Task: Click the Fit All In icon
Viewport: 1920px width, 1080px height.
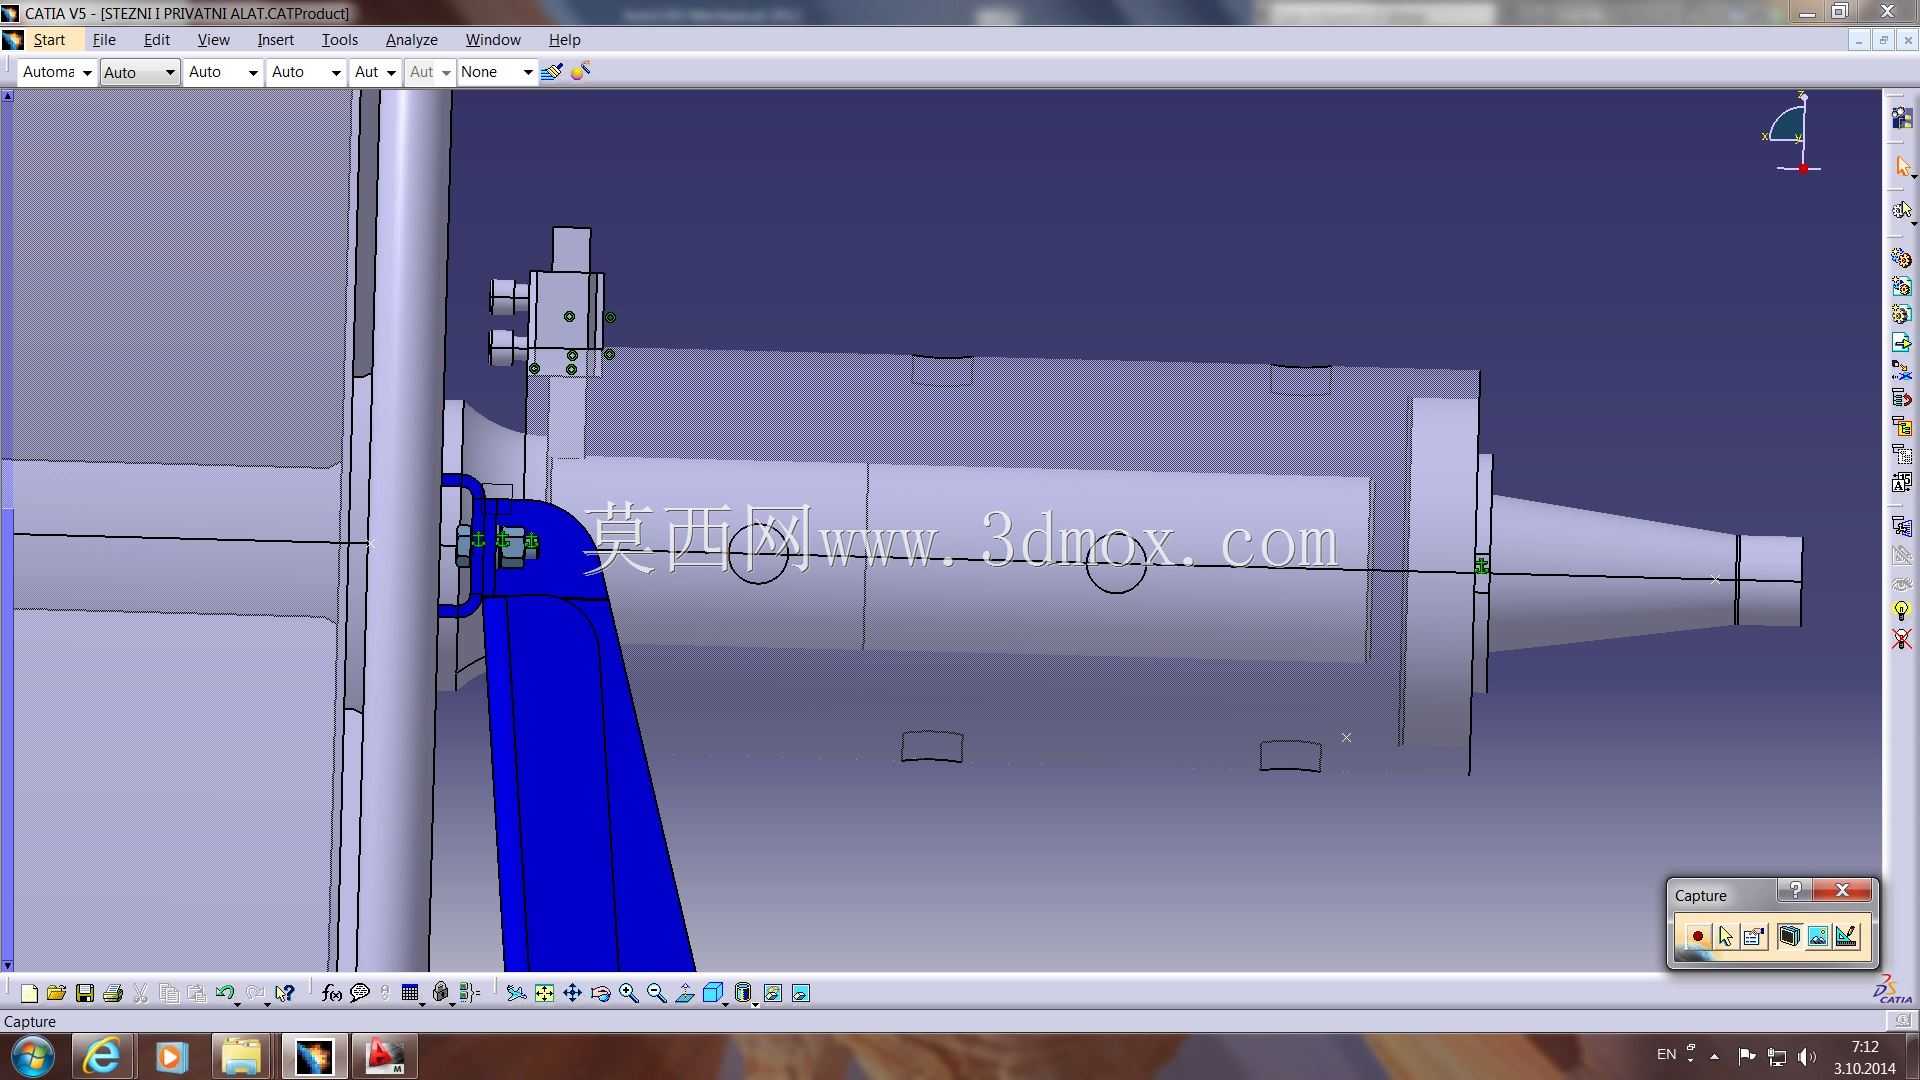Action: pos(544,993)
